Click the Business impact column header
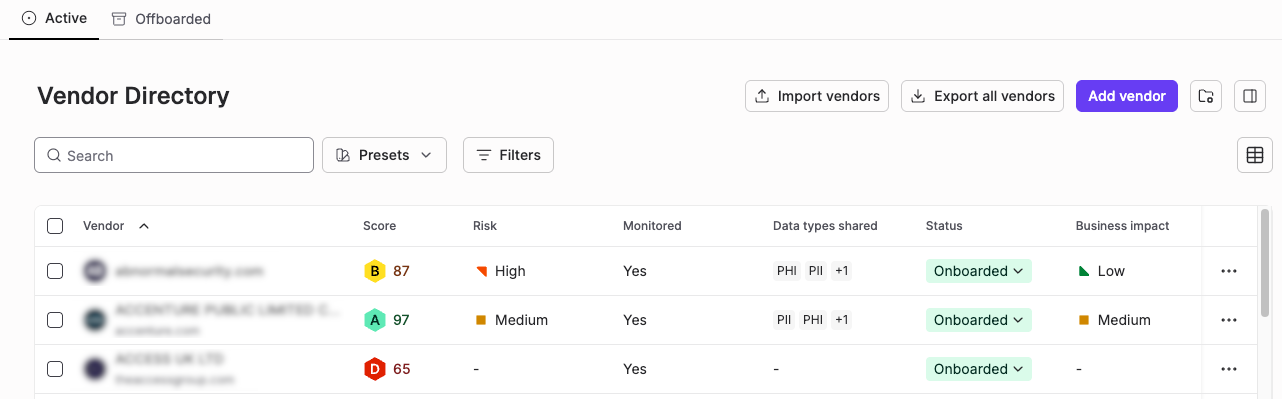Viewport: 1282px width, 399px height. (x=1122, y=226)
